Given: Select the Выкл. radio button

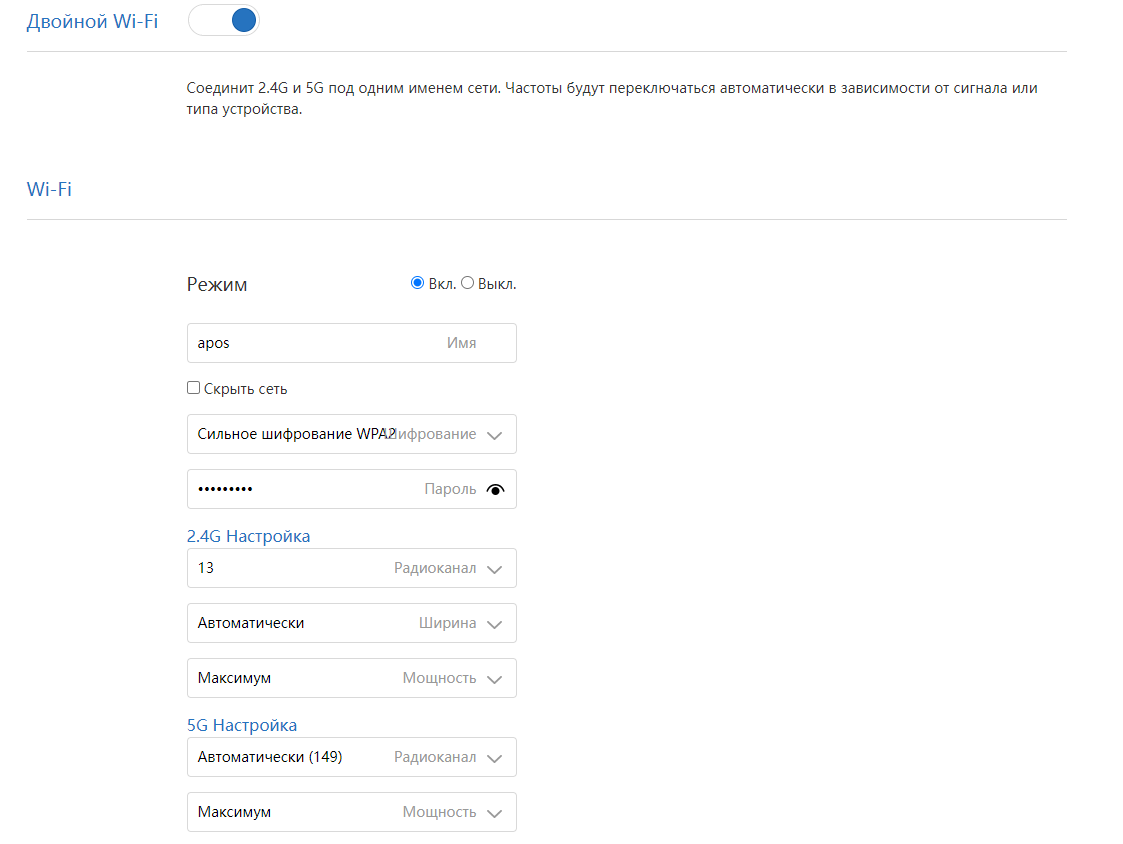Looking at the screenshot, I should click(468, 284).
